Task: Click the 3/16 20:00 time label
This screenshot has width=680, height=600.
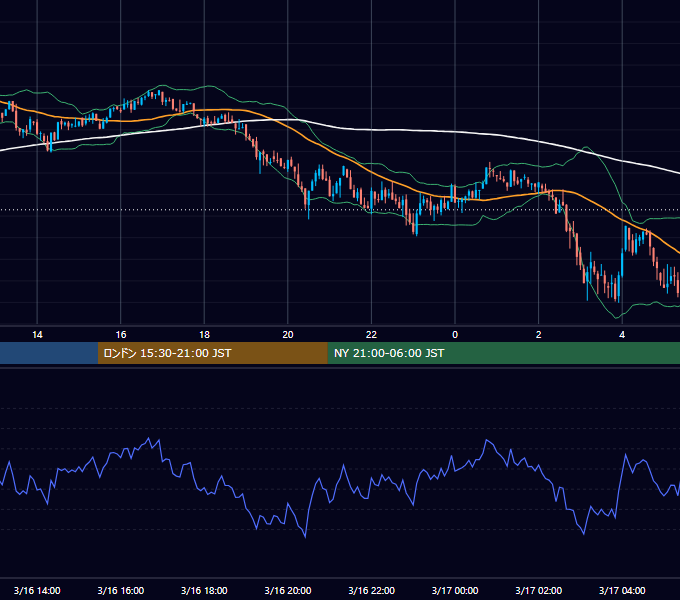Action: (288, 590)
